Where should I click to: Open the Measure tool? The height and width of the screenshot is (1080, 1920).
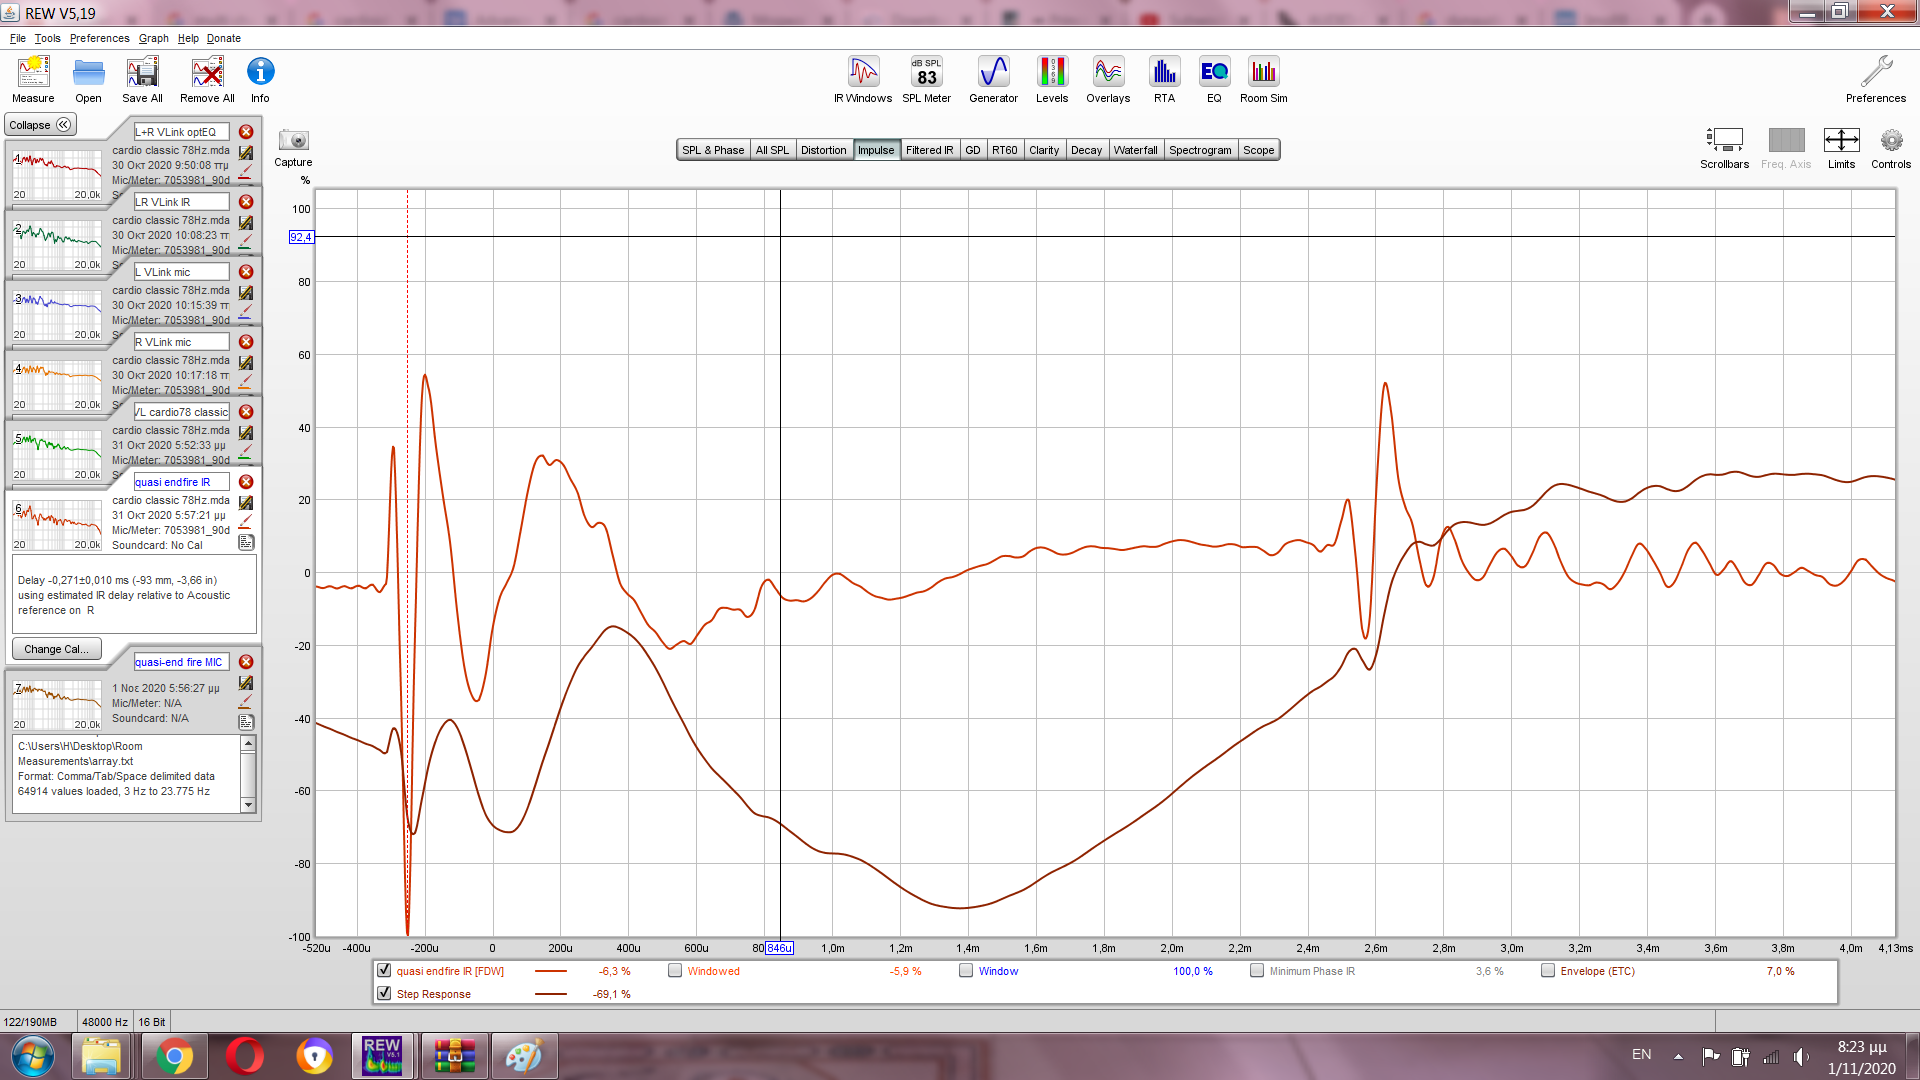coord(33,79)
